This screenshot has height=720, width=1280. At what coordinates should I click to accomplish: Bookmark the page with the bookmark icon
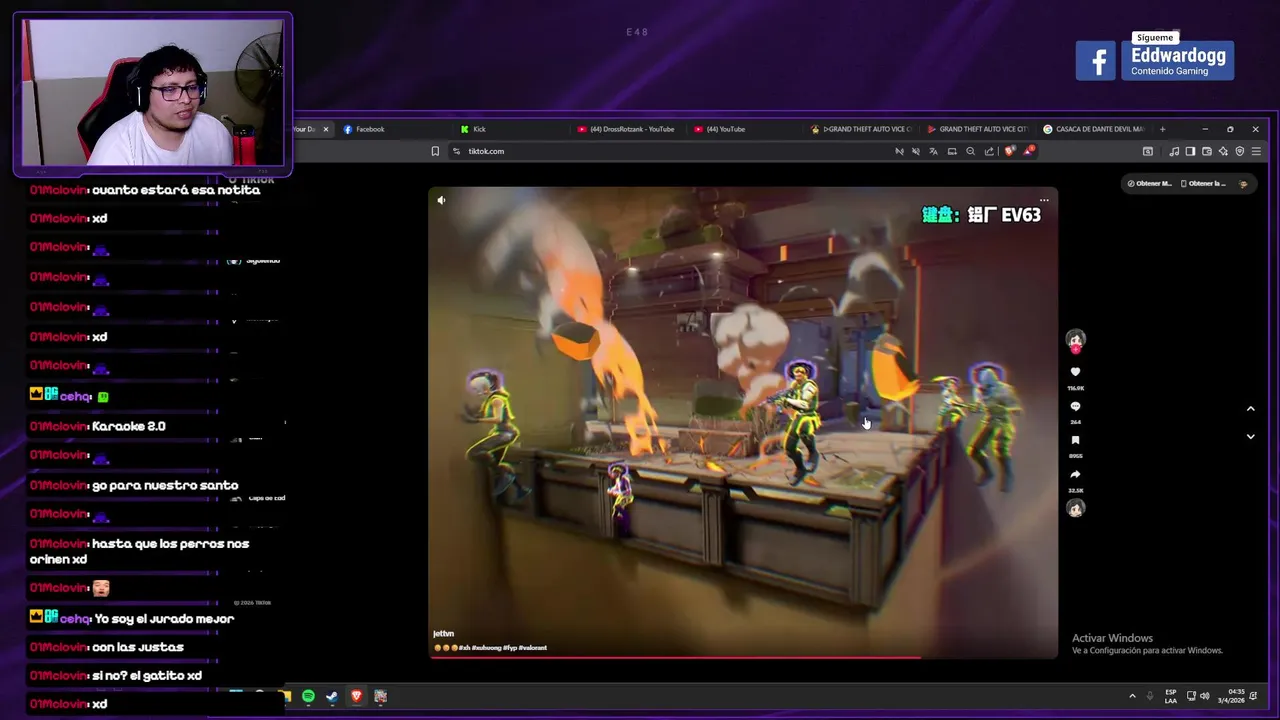click(x=435, y=151)
